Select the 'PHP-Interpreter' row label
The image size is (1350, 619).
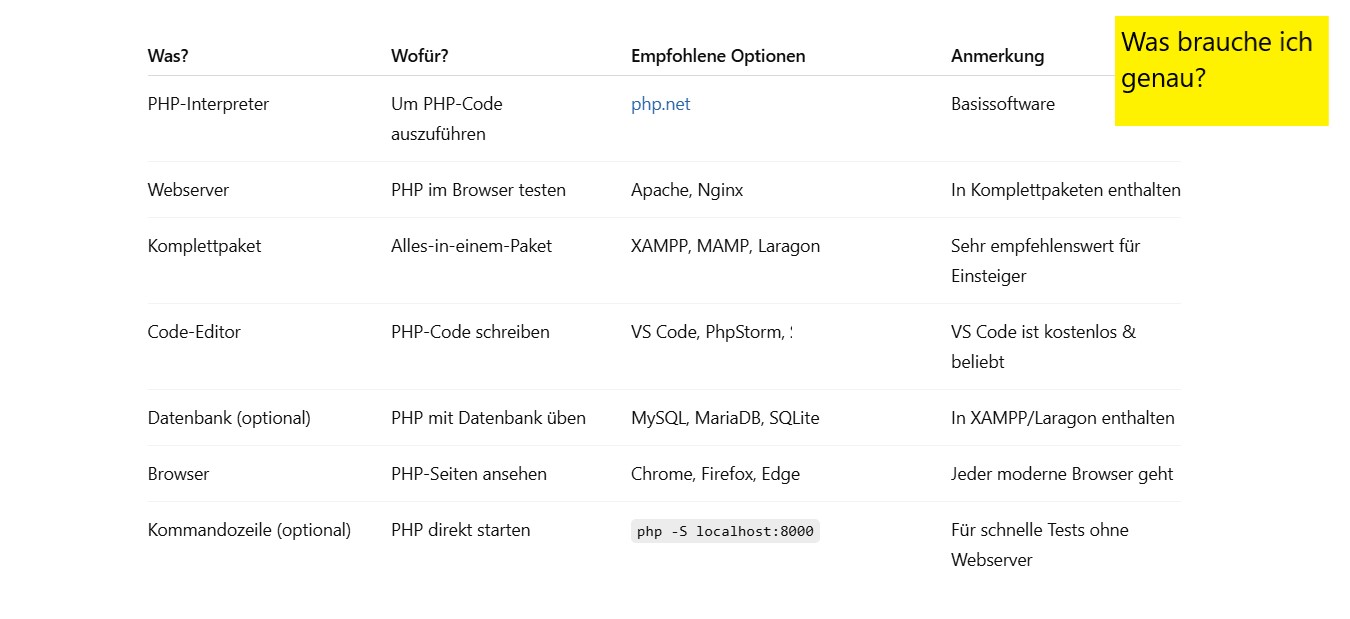(x=208, y=104)
